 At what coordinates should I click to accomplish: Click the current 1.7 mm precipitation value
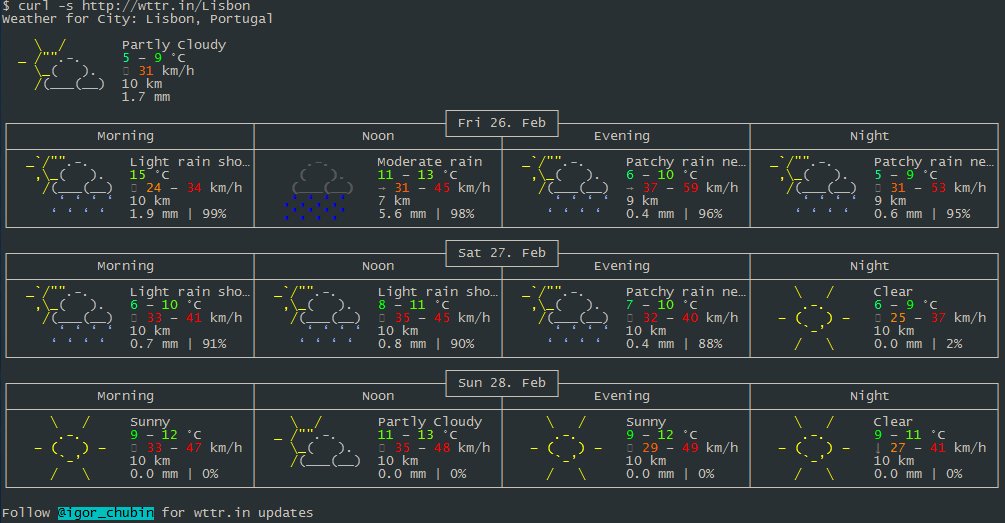click(146, 97)
